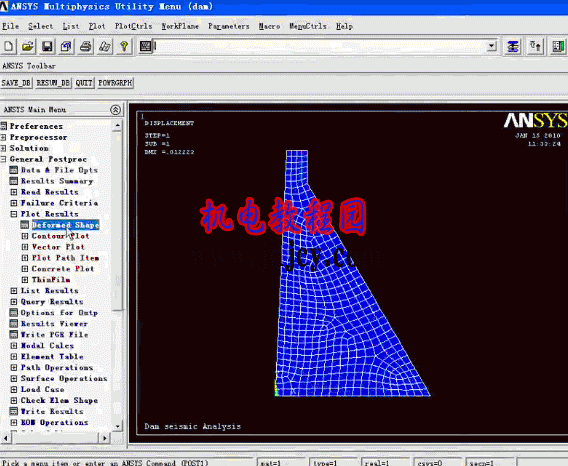568x466 pixels.
Task: Click the Reset Picking toolbar icon
Action: [x=535, y=47]
